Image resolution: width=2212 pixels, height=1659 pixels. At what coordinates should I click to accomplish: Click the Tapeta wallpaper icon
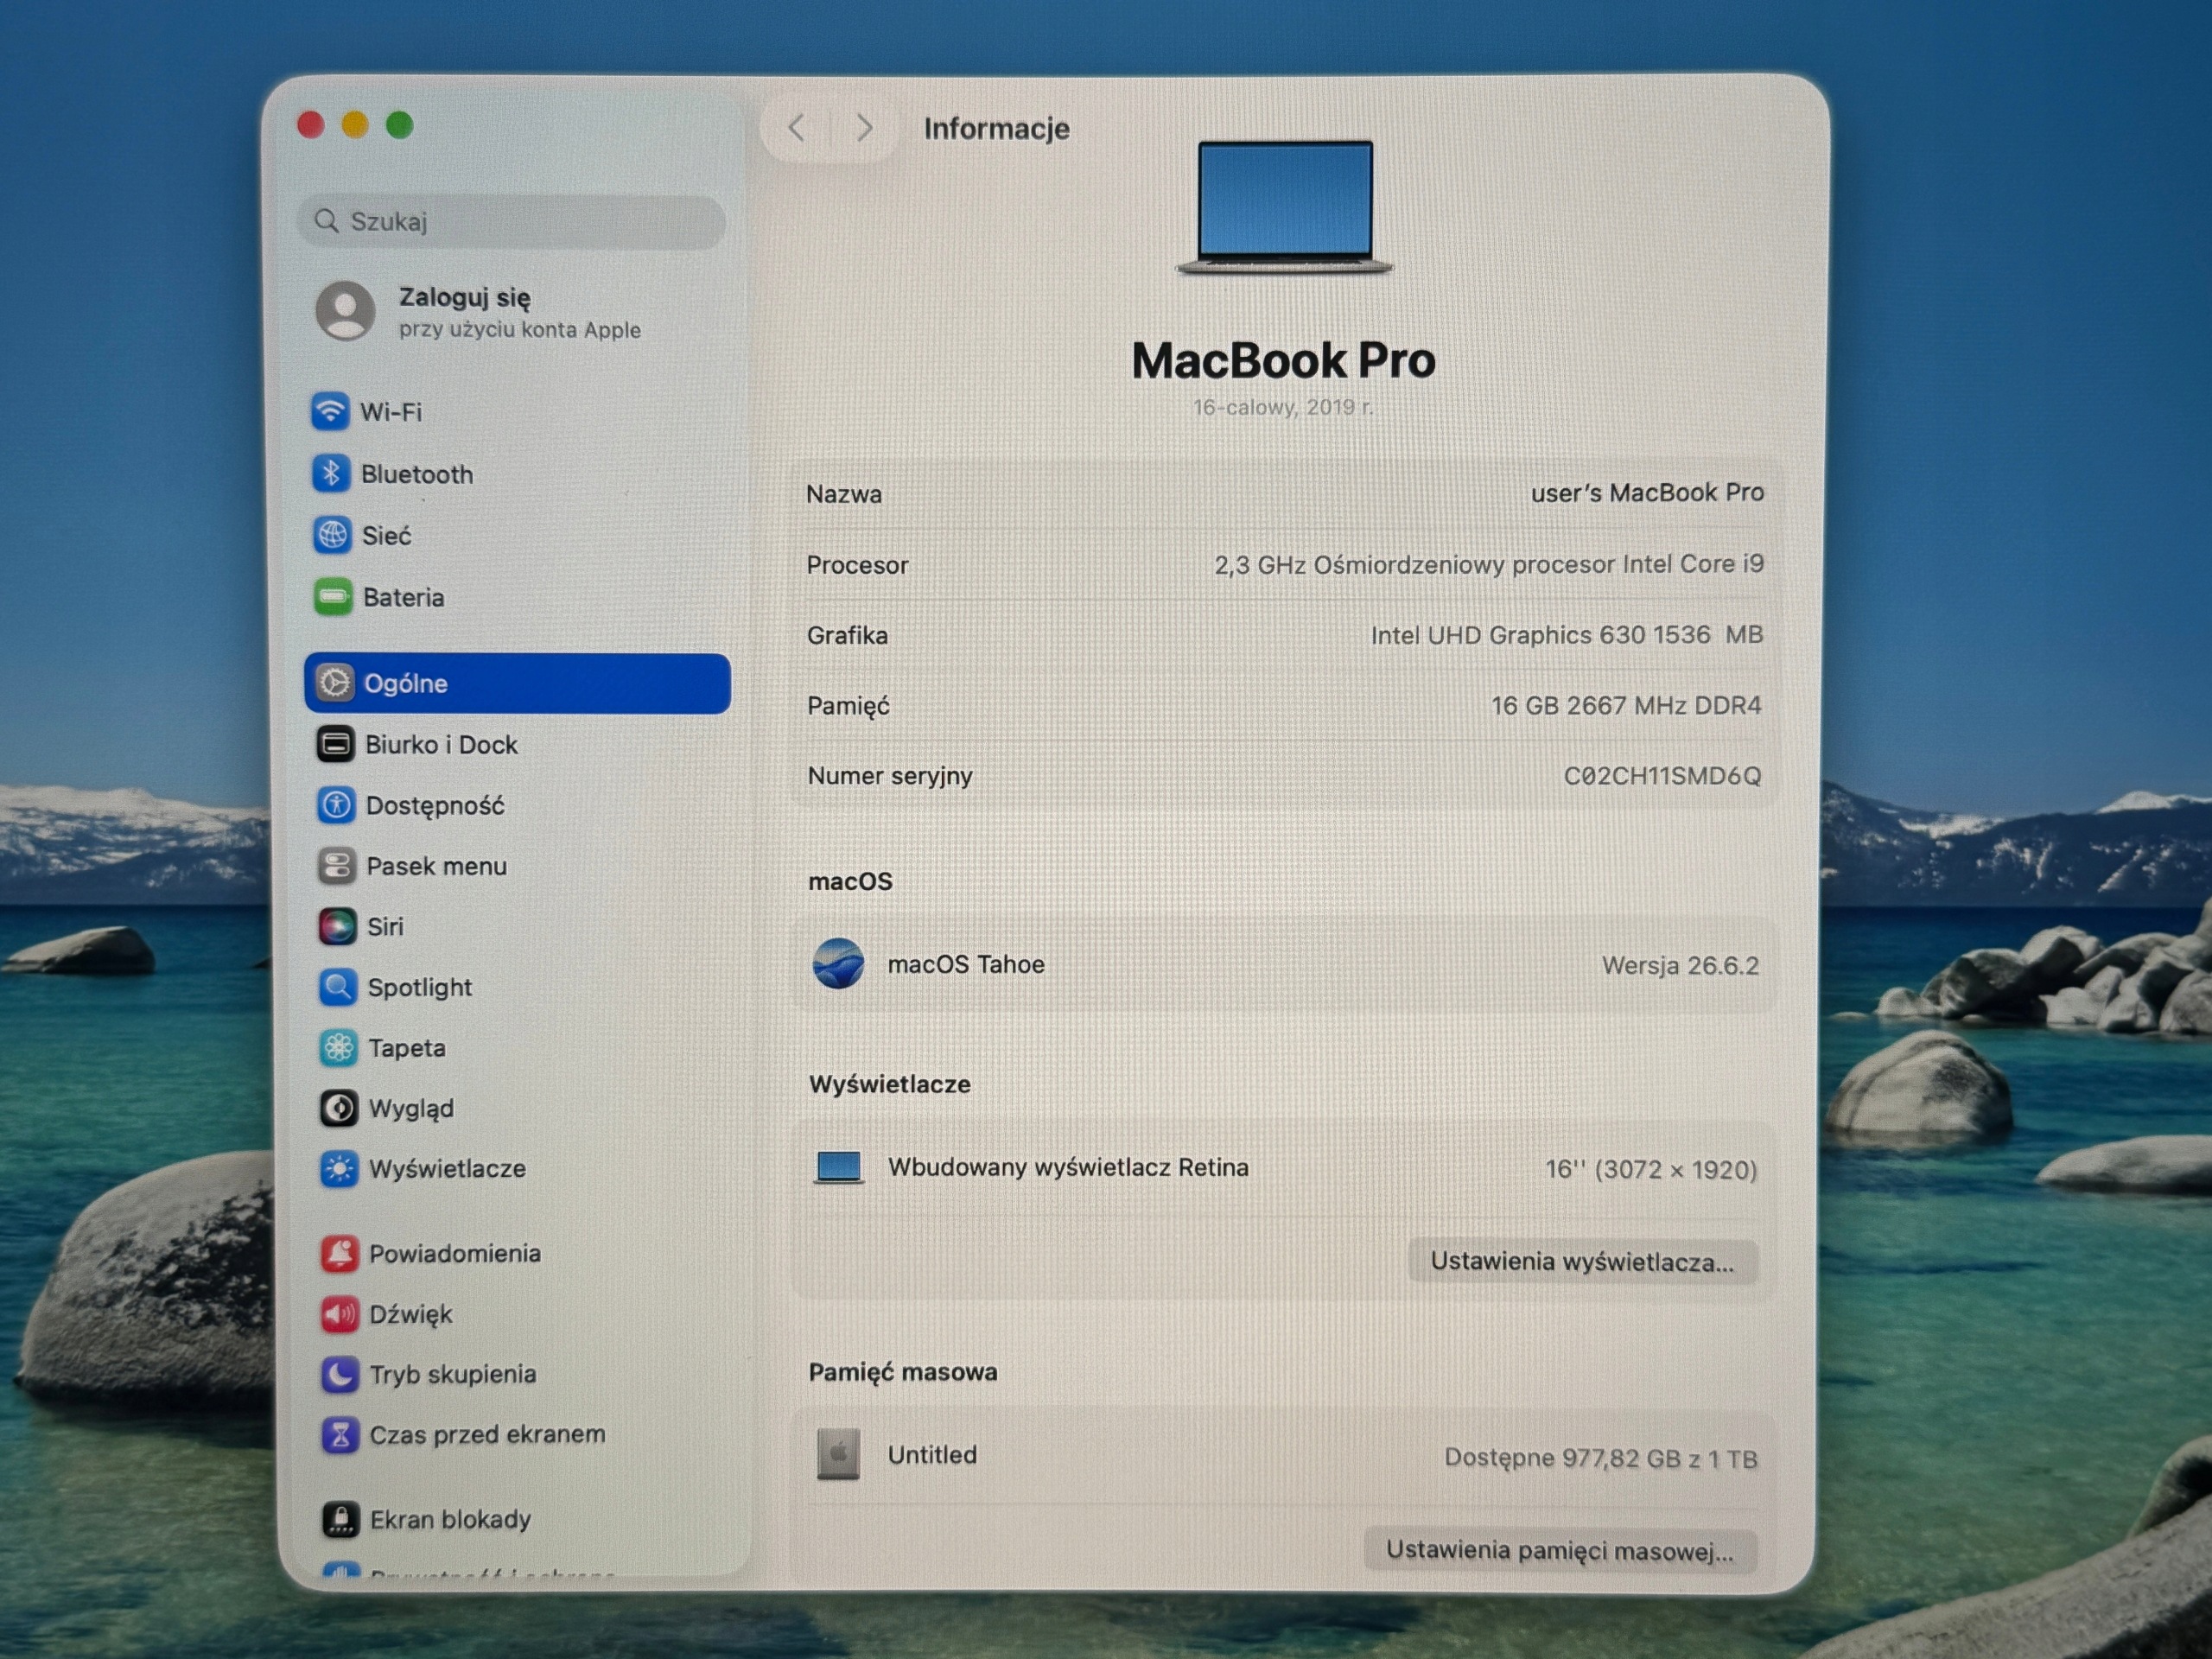[338, 1047]
